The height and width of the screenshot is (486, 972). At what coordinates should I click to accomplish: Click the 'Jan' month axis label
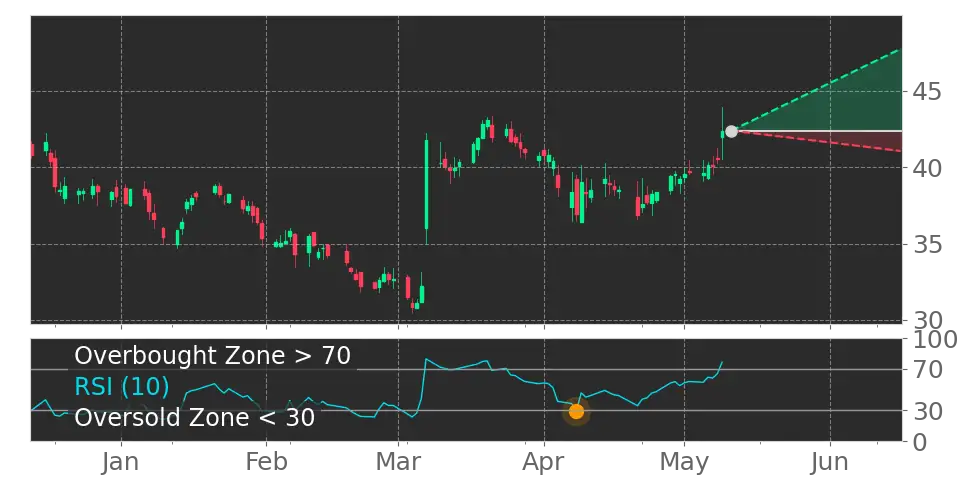[122, 462]
